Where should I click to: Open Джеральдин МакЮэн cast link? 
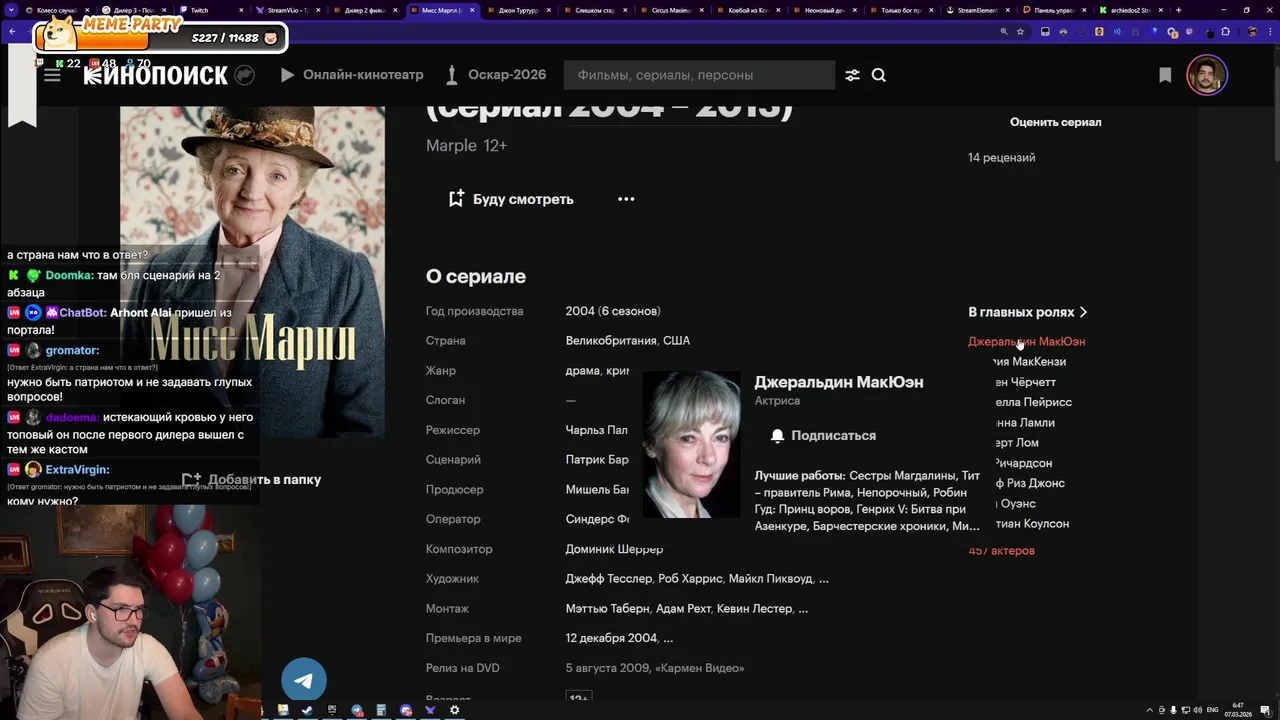pyautogui.click(x=1026, y=342)
